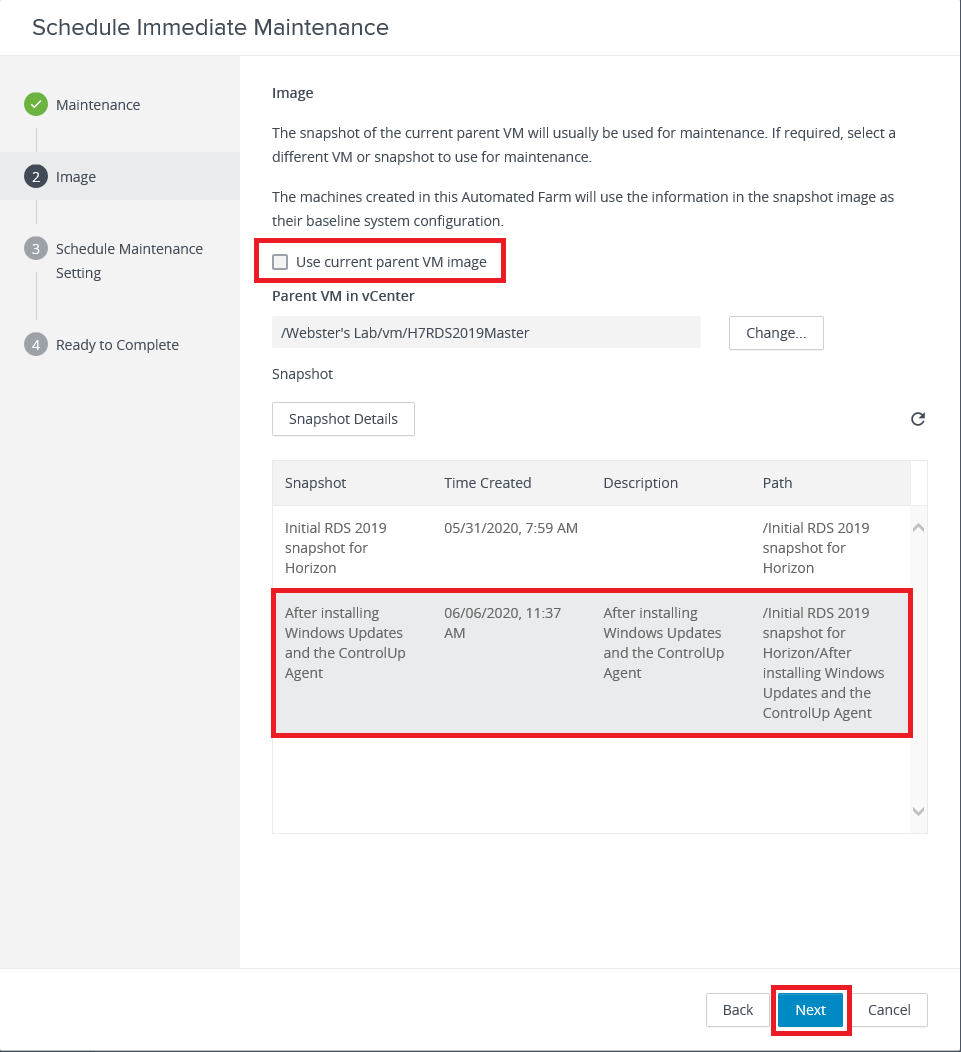Open Snapshot Details

tap(343, 419)
